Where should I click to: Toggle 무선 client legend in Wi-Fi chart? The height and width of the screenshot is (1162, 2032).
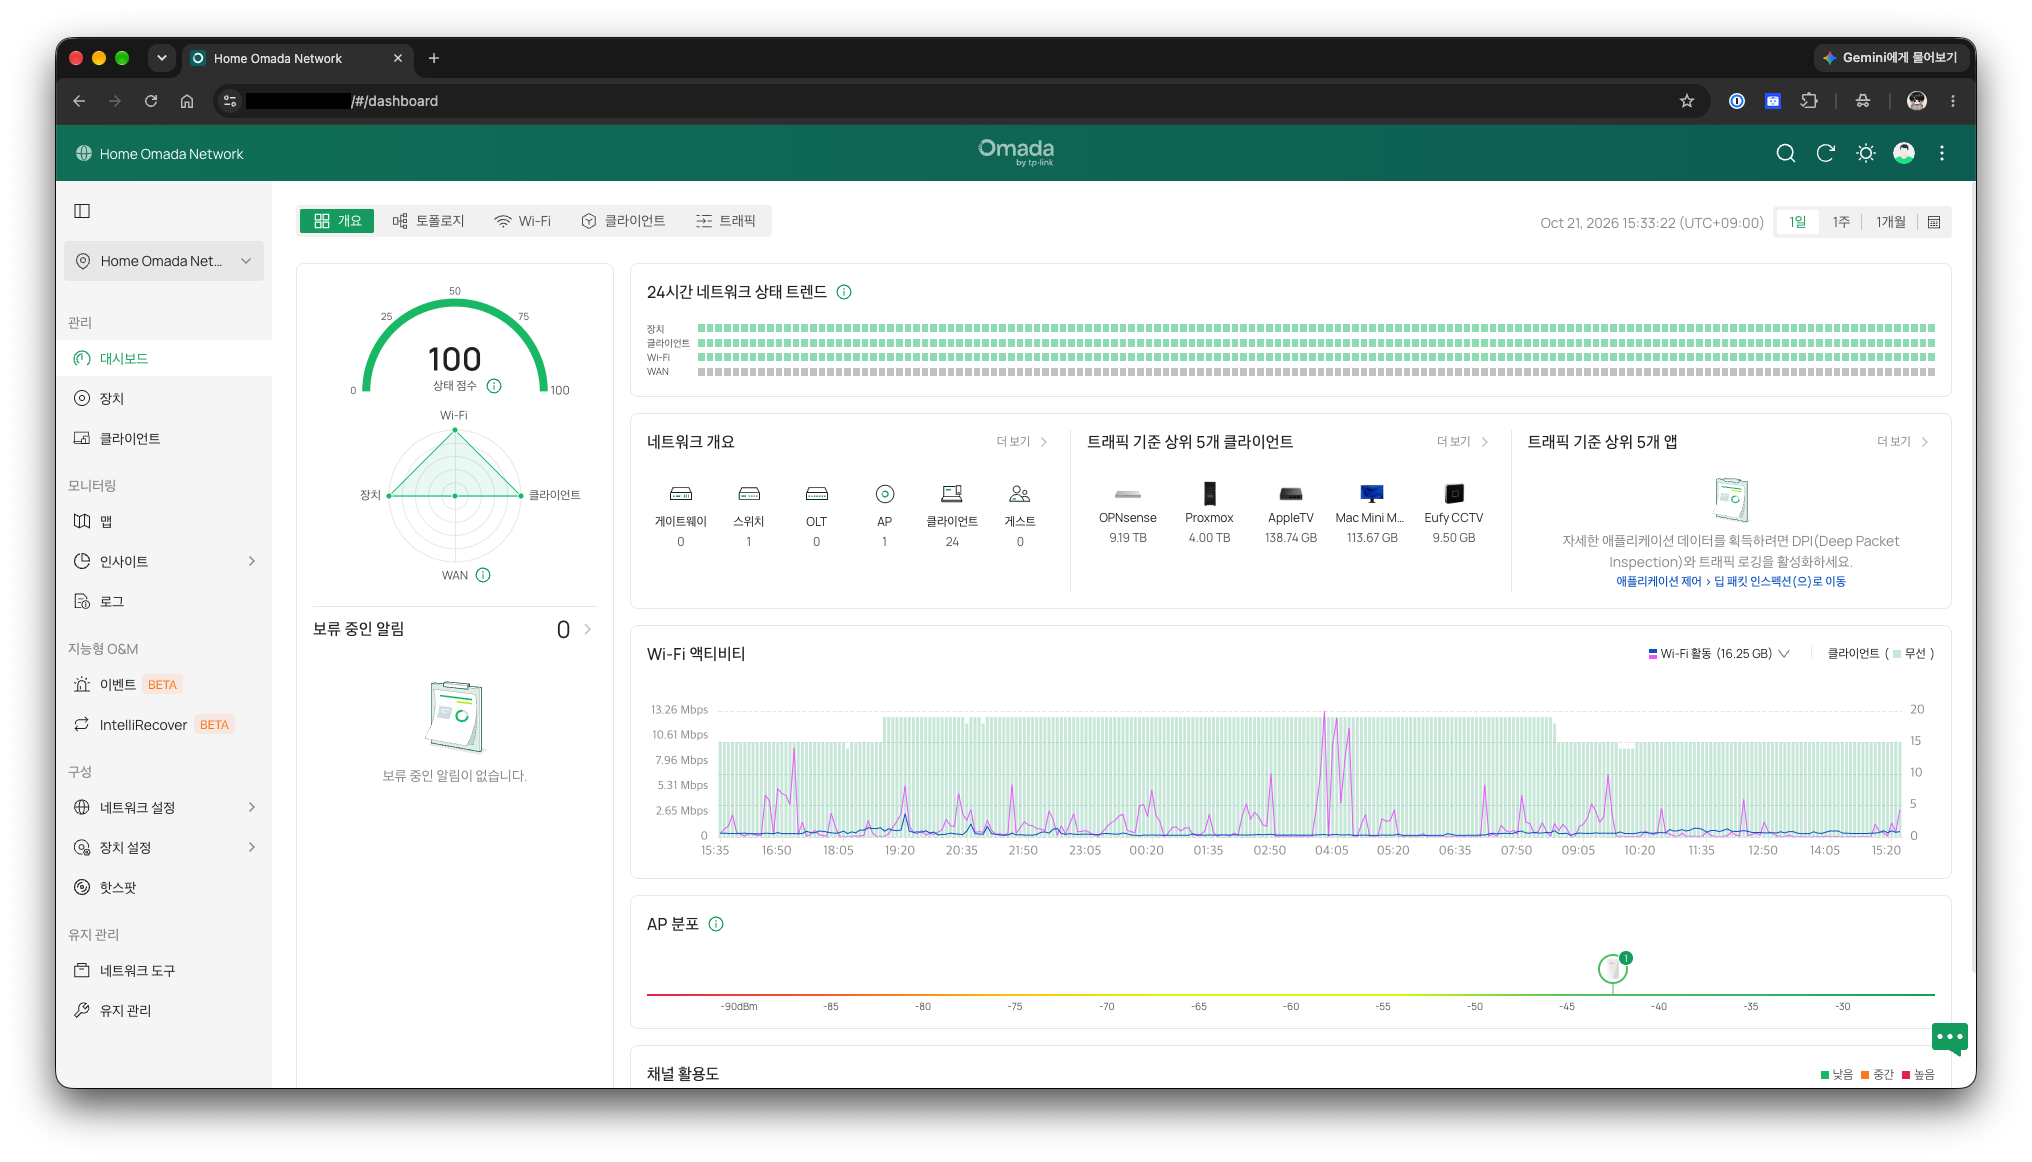1909,654
